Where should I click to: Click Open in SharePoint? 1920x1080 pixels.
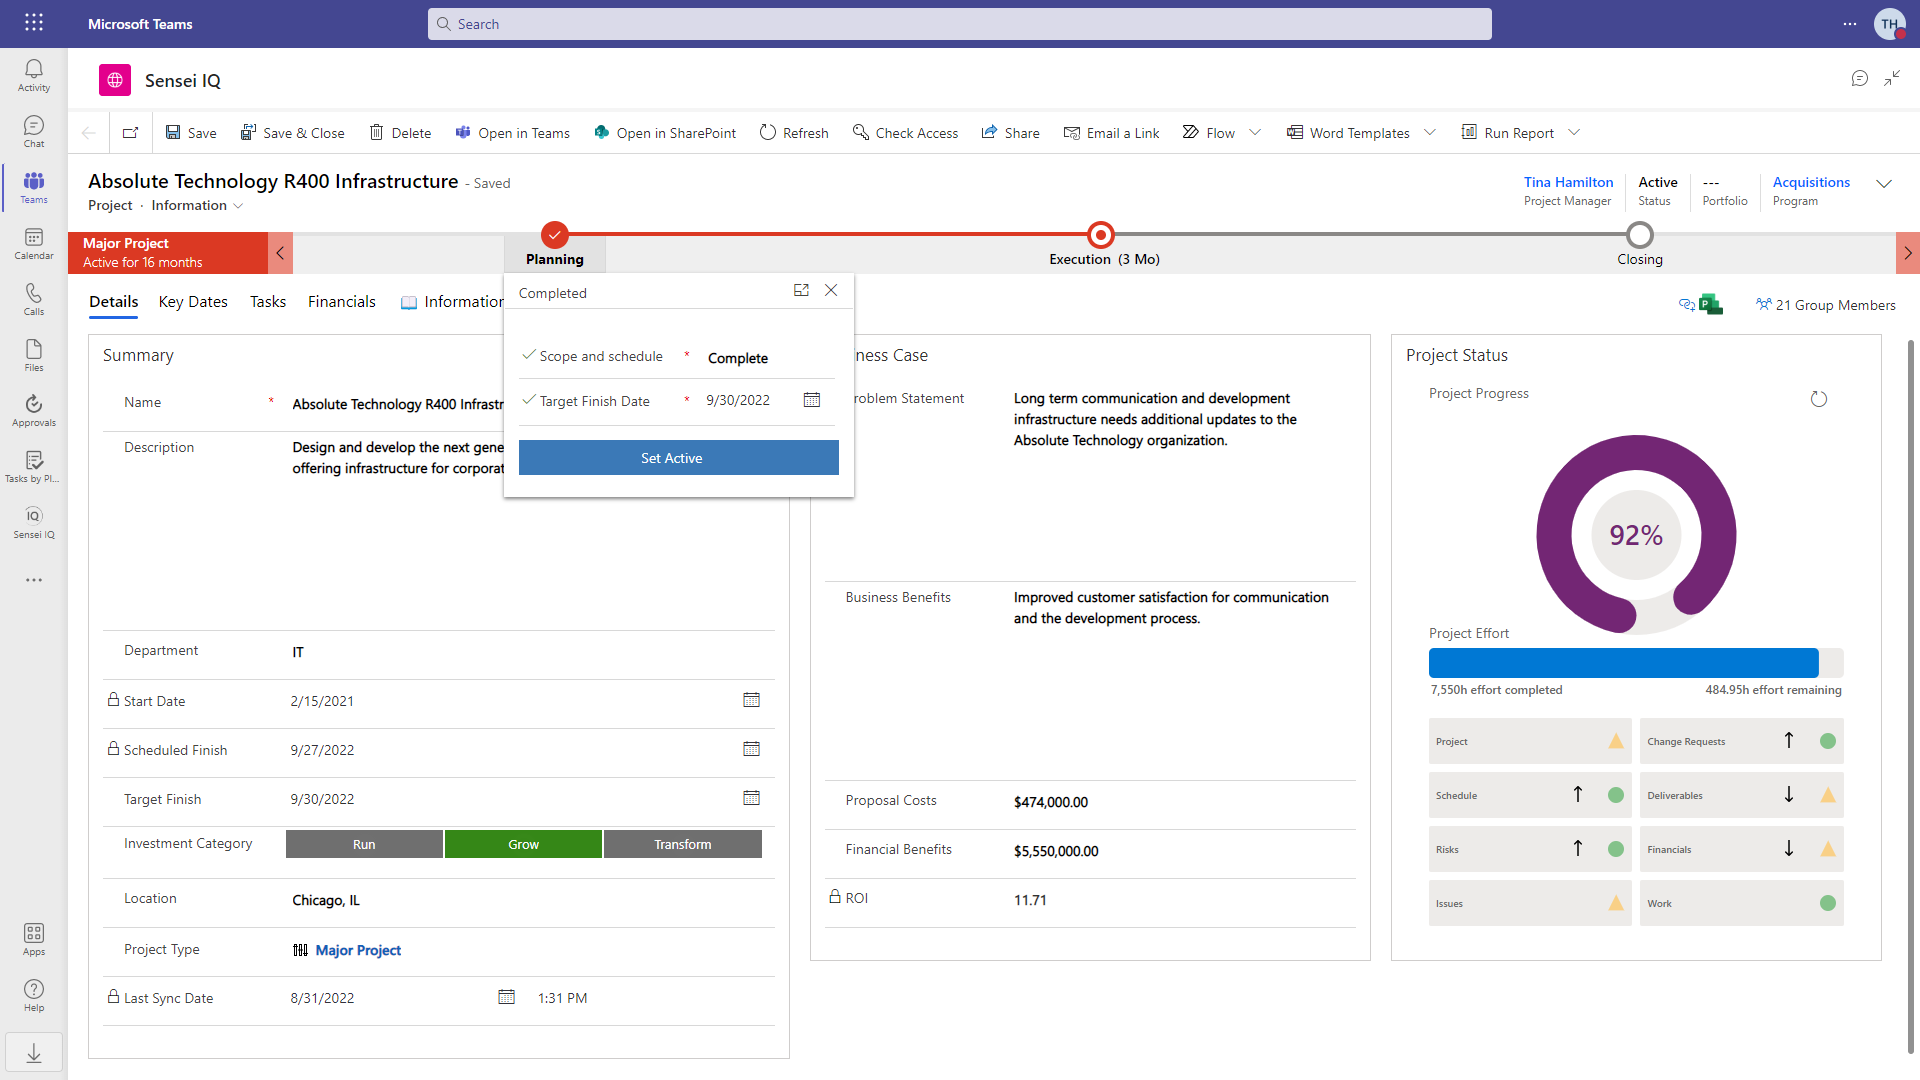pos(665,133)
